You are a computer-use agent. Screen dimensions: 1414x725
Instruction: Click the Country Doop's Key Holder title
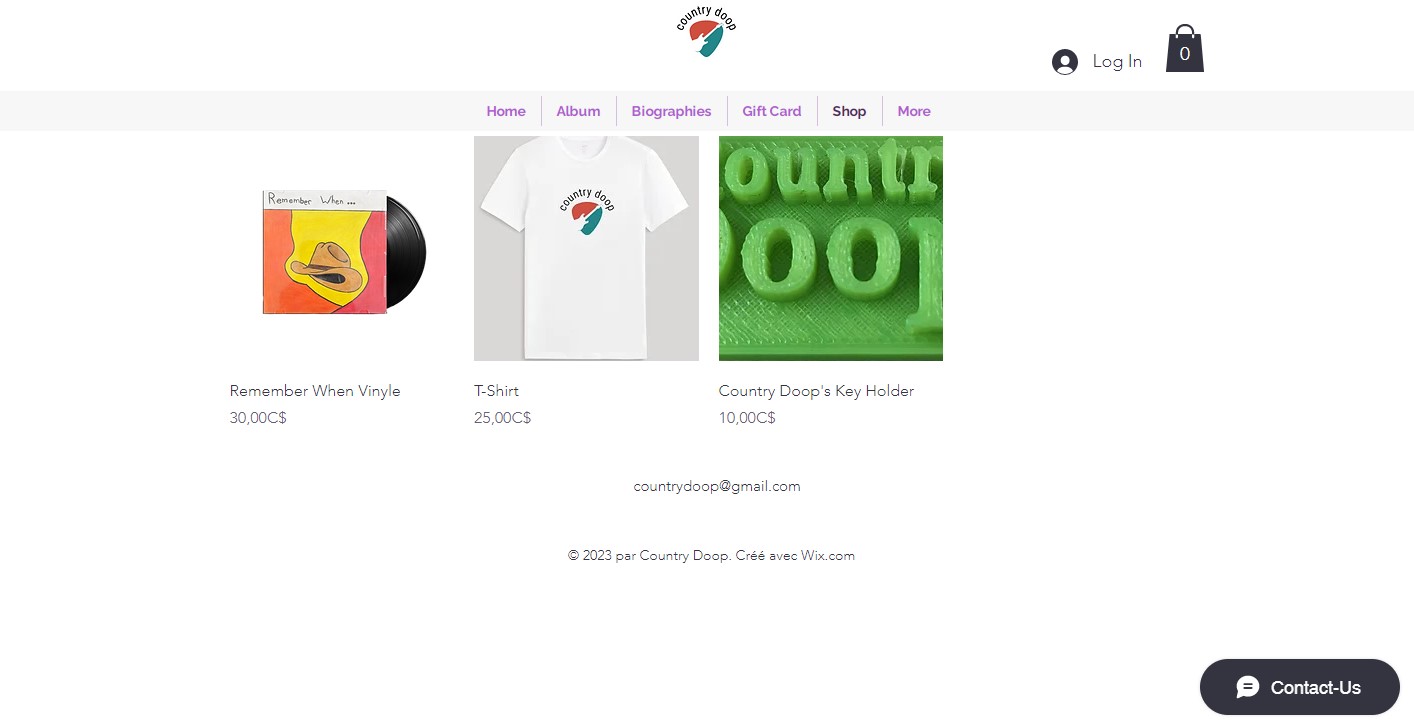(816, 391)
